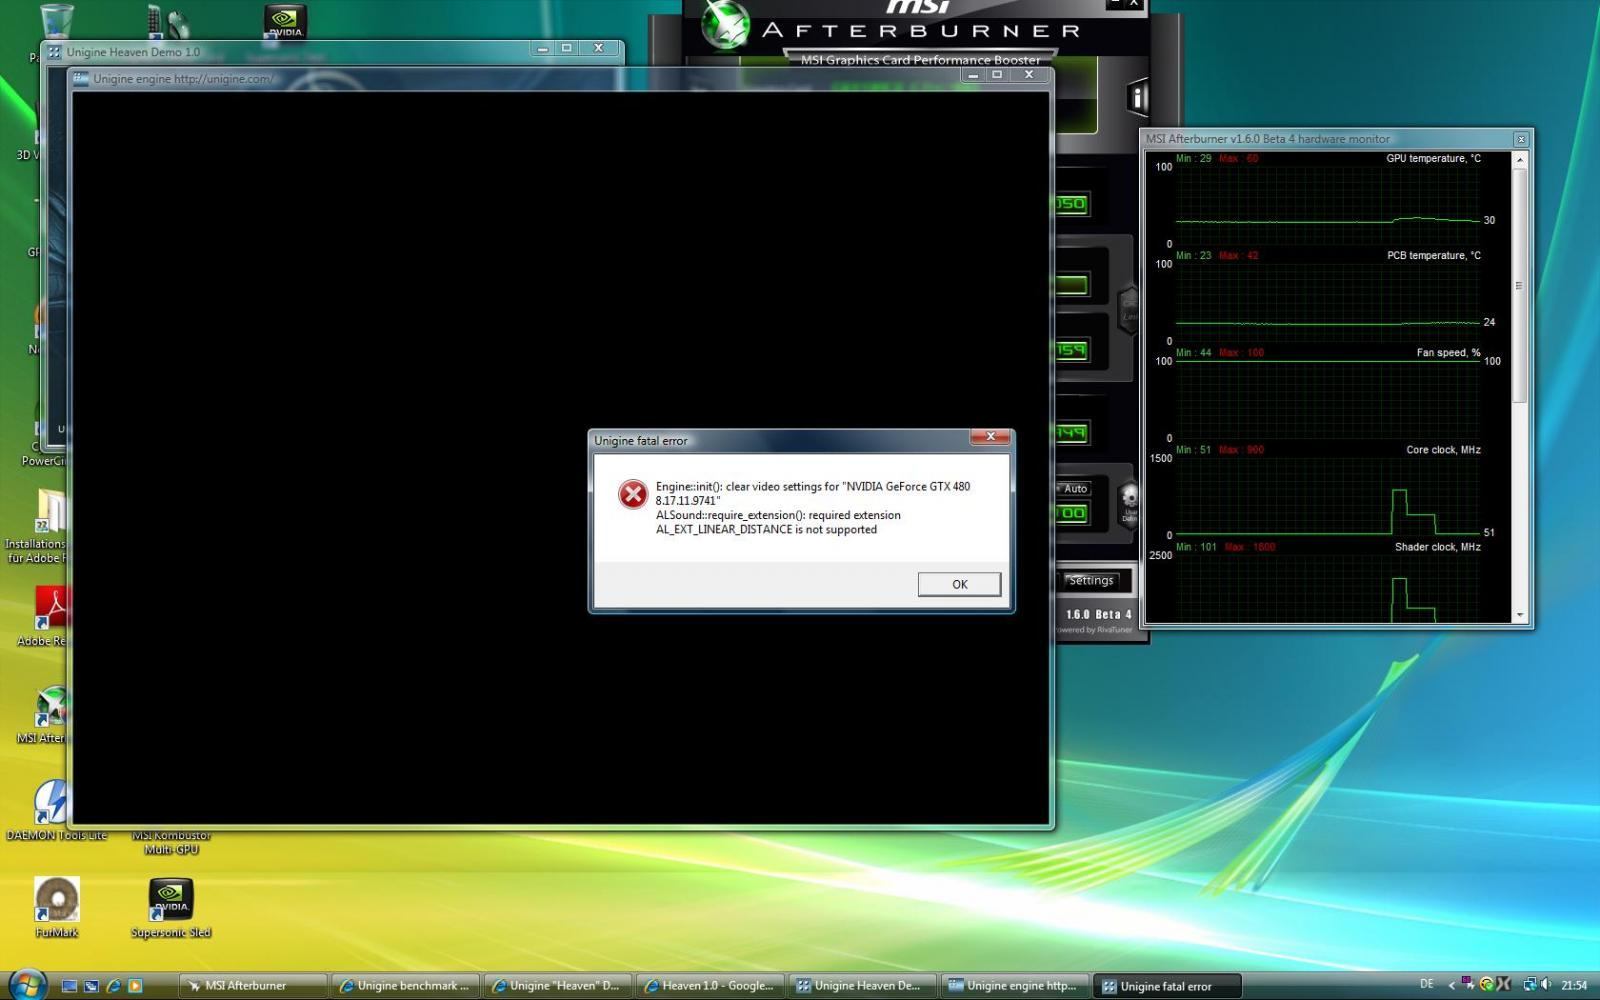Click the volume speaker tray icon

(x=1546, y=985)
